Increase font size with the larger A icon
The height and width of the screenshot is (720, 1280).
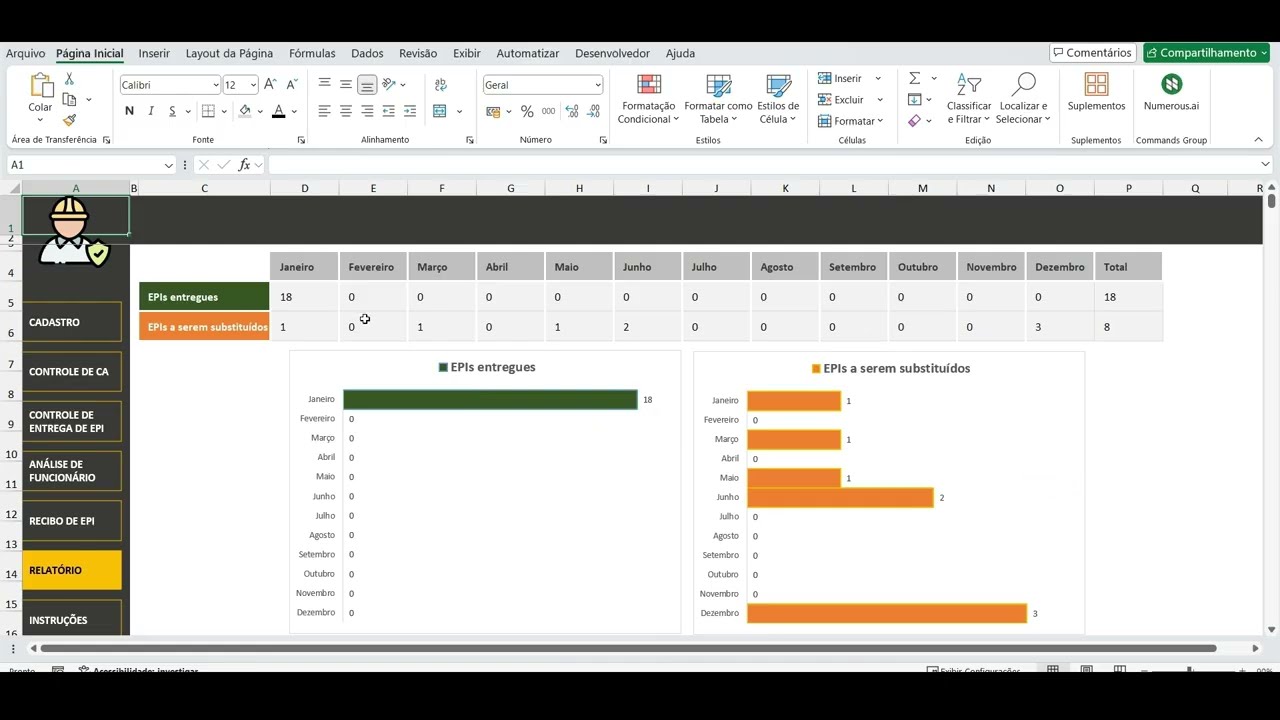[270, 85]
